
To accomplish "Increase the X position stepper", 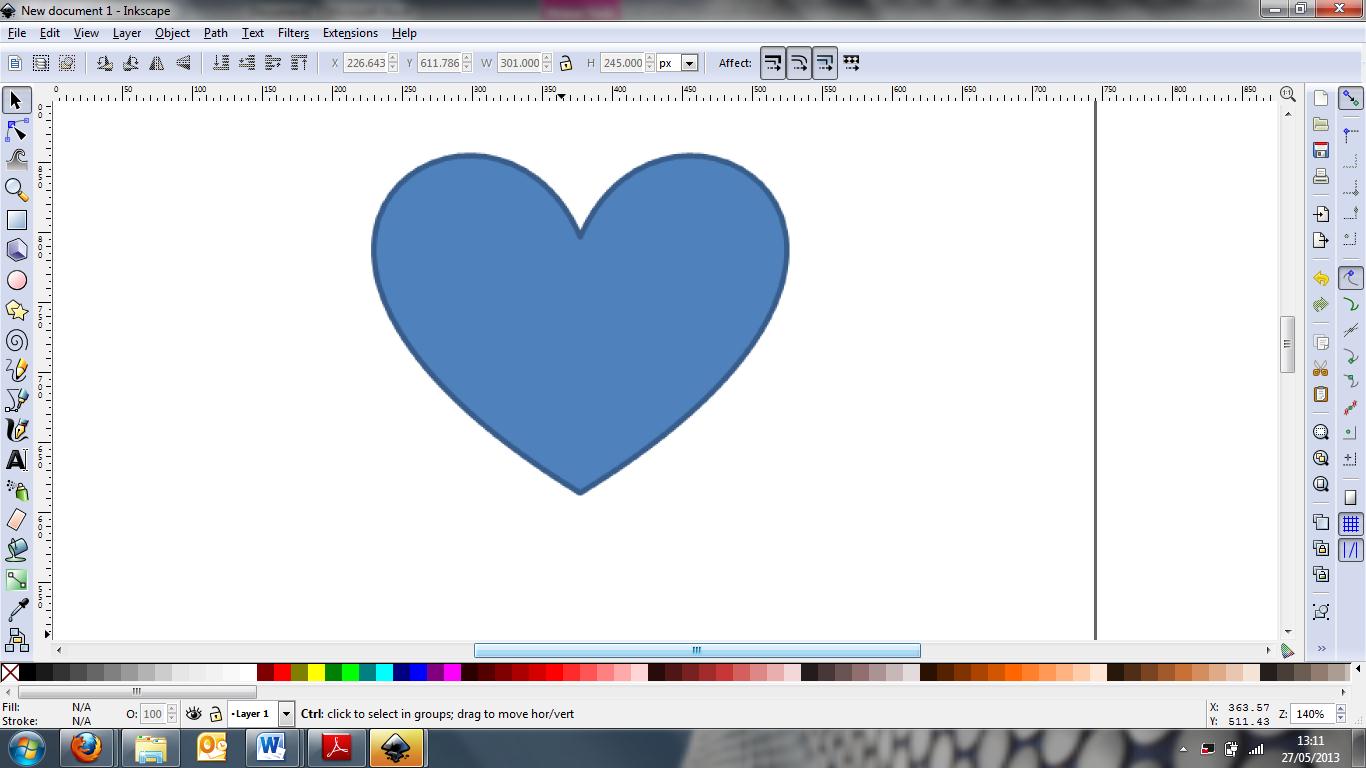I will pyautogui.click(x=393, y=58).
